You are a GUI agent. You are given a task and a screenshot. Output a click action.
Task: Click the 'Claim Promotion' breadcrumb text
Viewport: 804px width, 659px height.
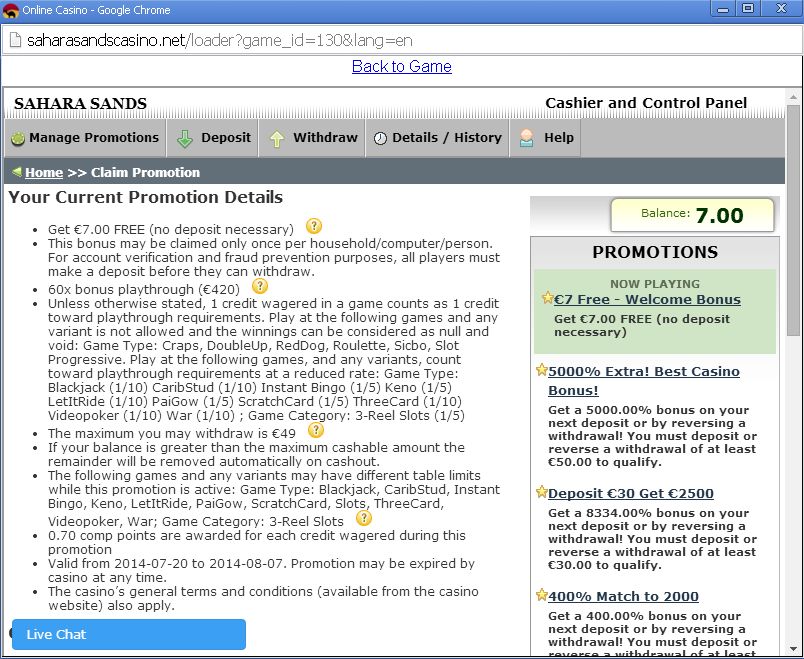(146, 172)
